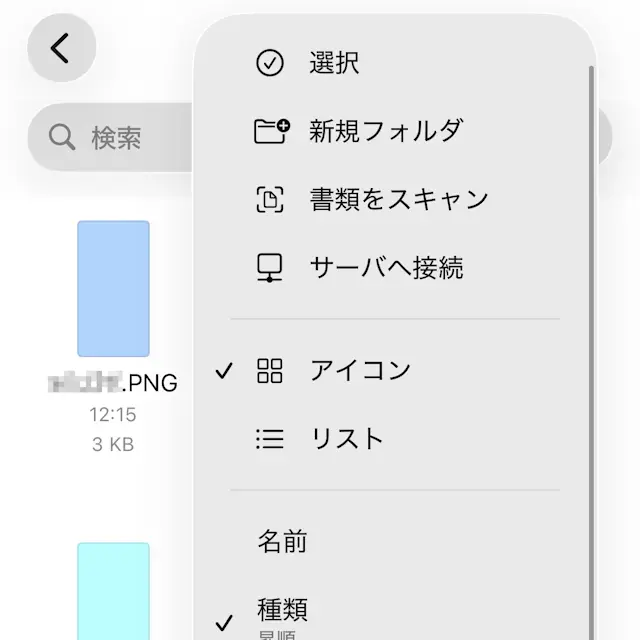
Task: Click the grid icon for アイコン view
Action: coord(270,371)
